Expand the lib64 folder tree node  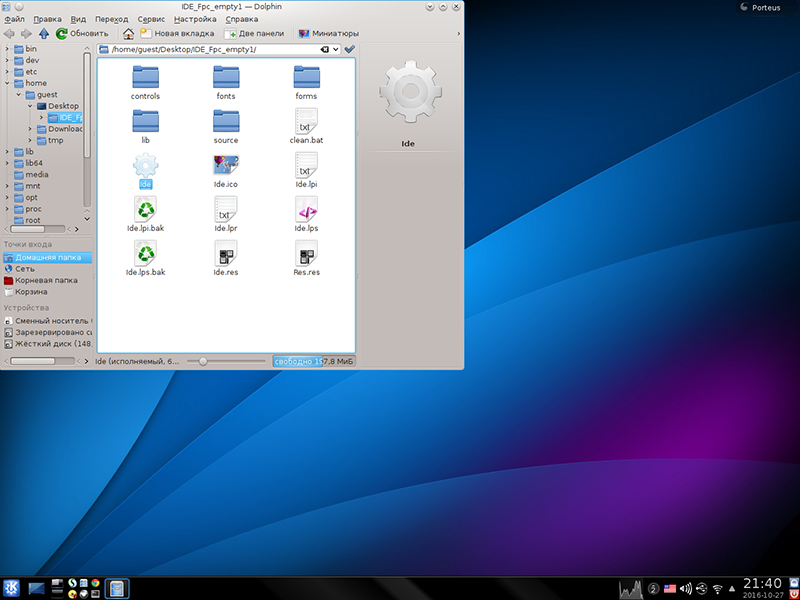pyautogui.click(x=7, y=163)
